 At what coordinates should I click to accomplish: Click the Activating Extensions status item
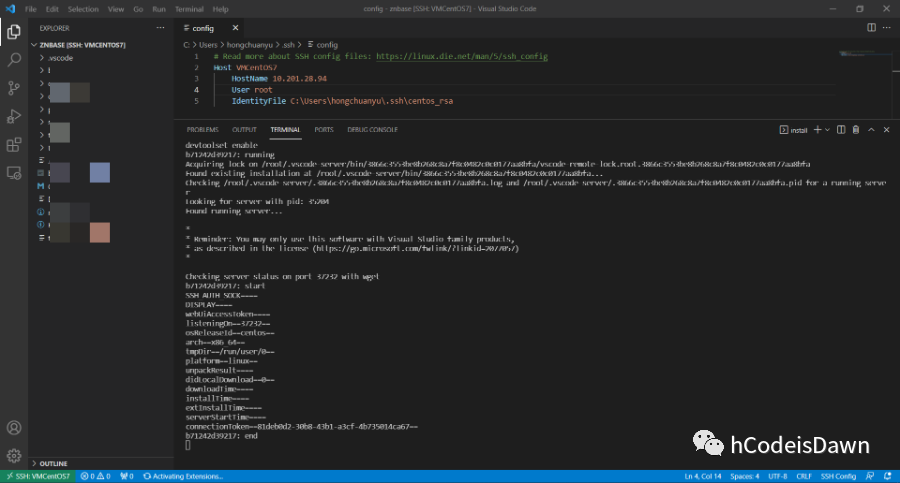[x=183, y=476]
